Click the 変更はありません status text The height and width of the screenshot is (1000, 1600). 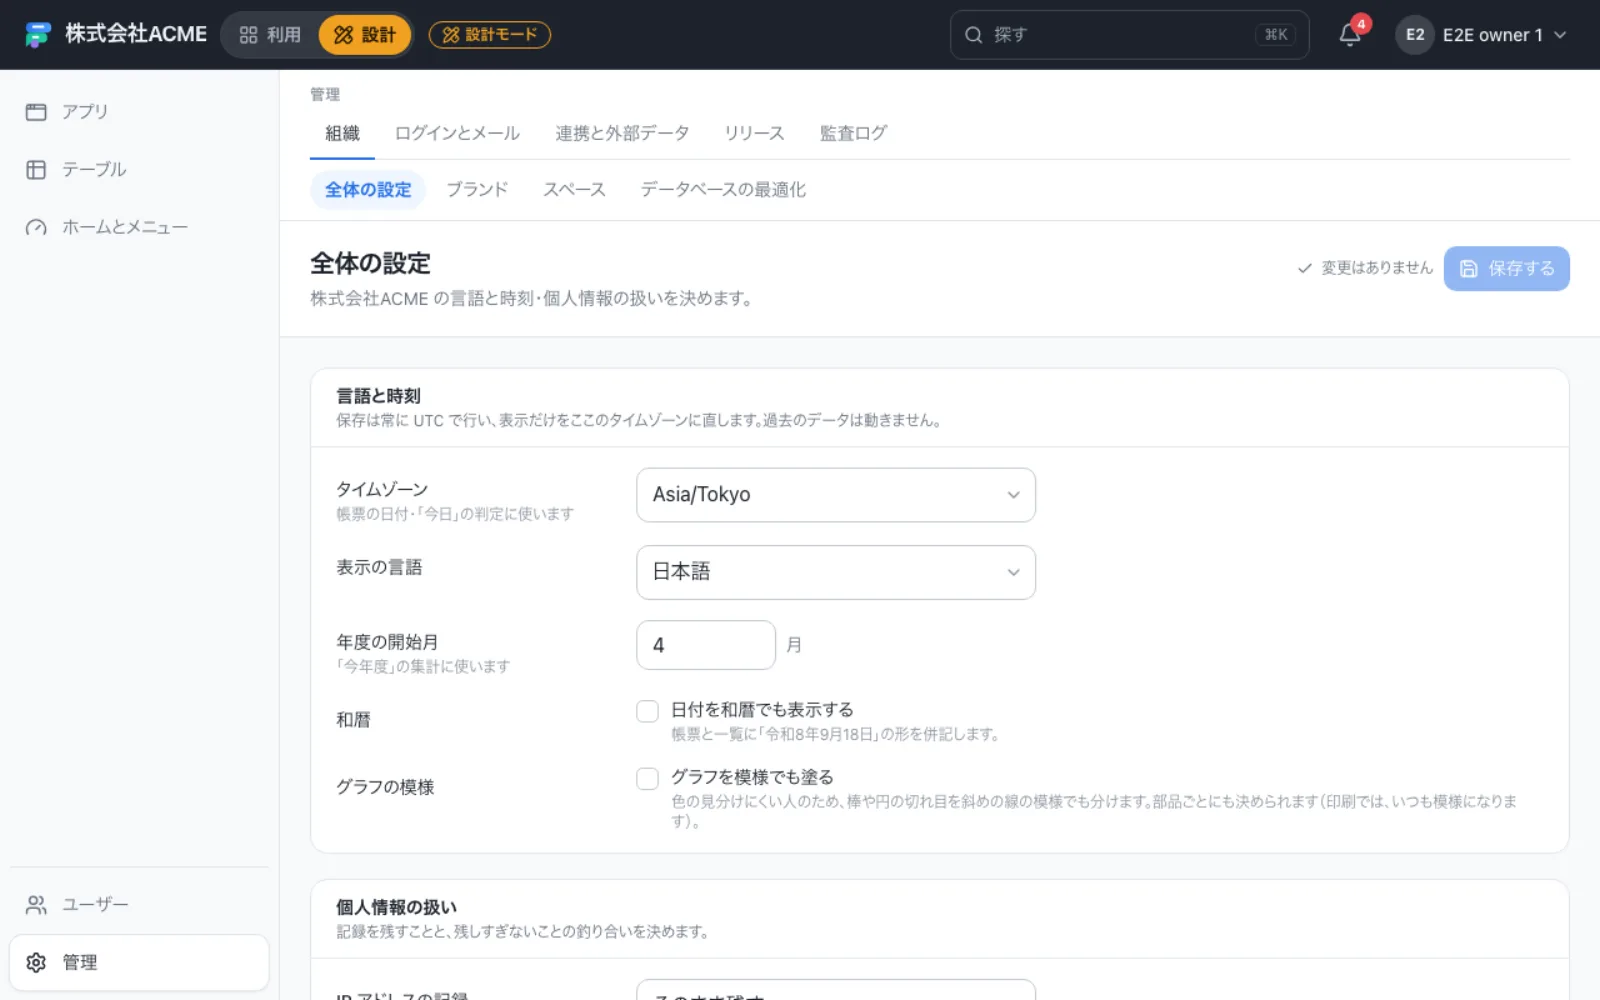click(x=1377, y=268)
